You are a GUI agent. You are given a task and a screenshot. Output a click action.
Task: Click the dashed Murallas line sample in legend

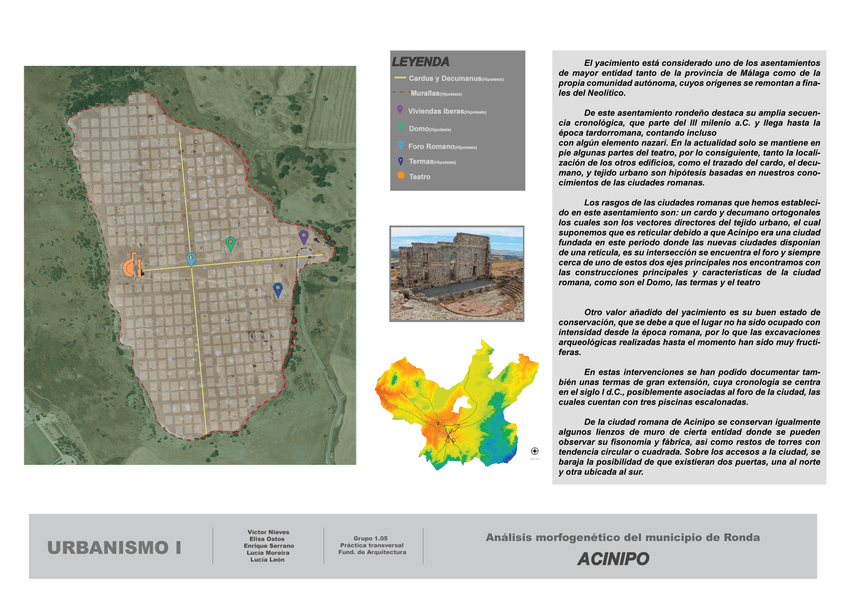402,93
